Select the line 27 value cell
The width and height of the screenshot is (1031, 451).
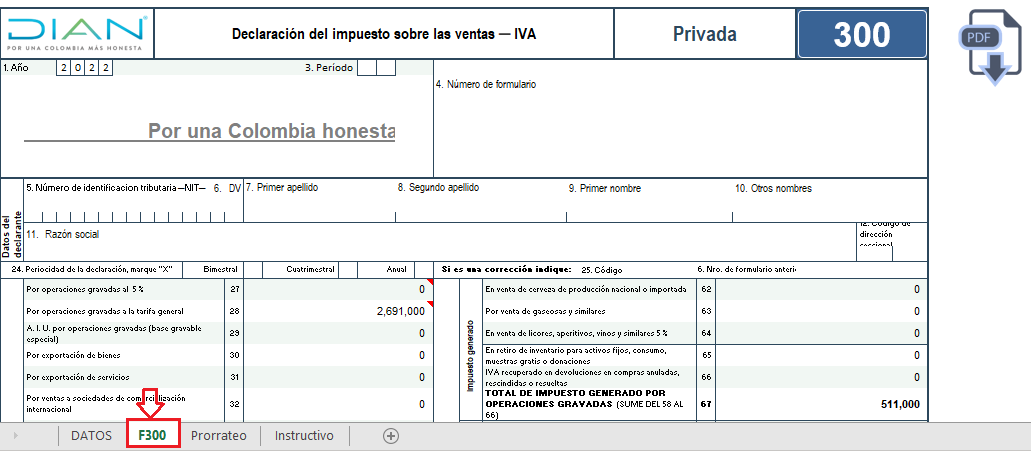(x=339, y=289)
